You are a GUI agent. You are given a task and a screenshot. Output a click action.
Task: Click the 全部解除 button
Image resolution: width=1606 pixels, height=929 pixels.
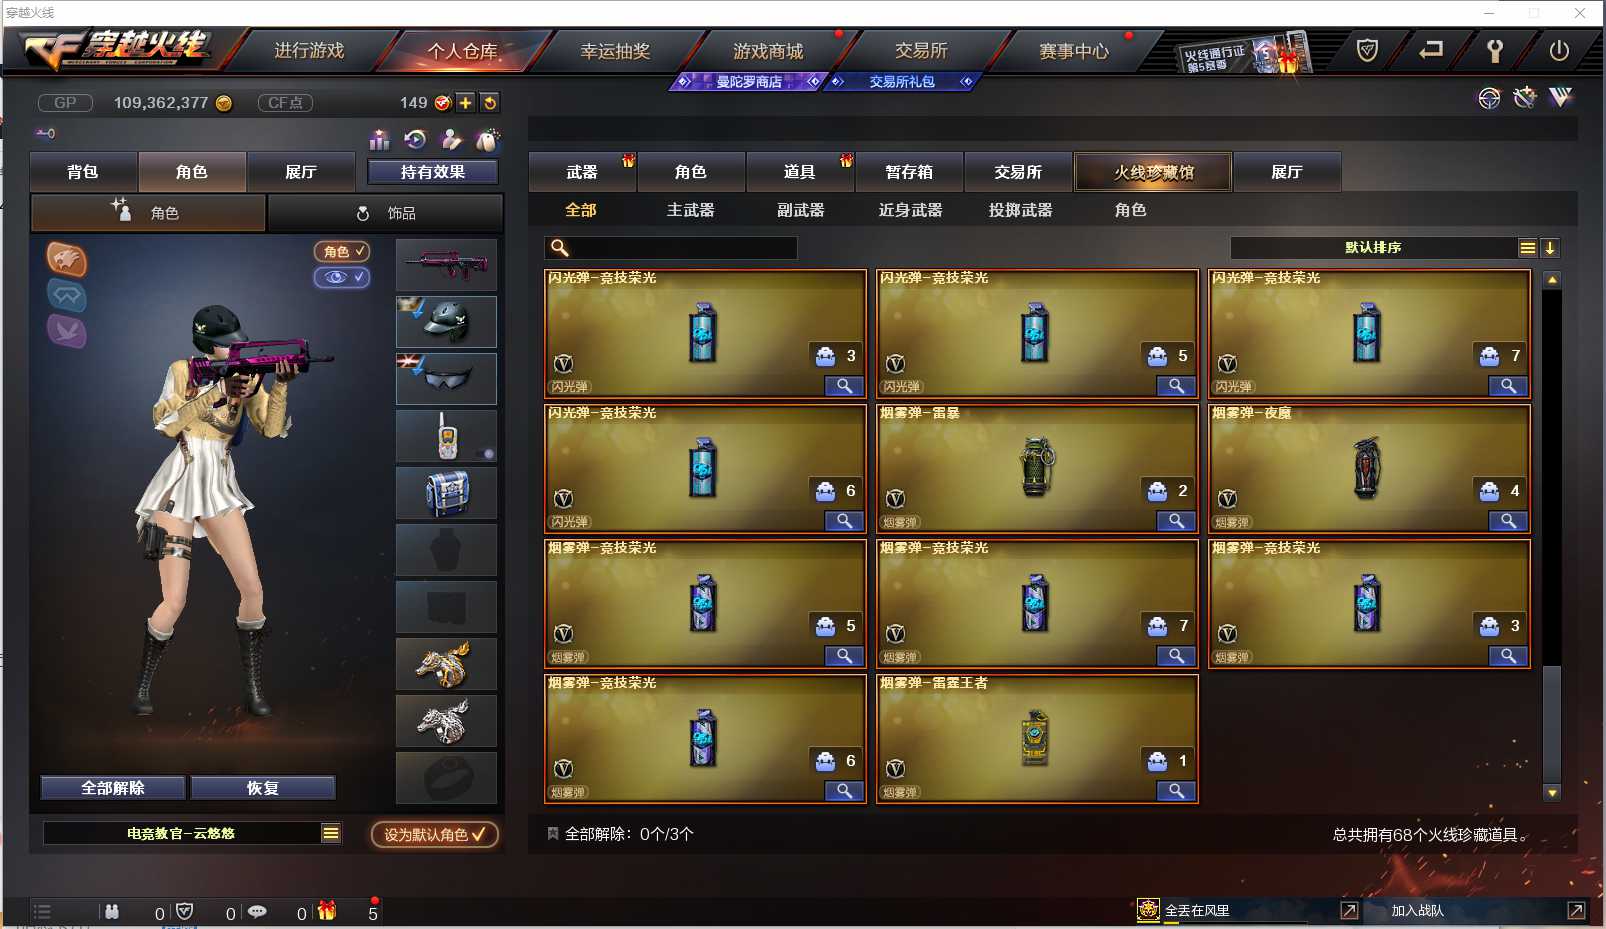coord(113,788)
